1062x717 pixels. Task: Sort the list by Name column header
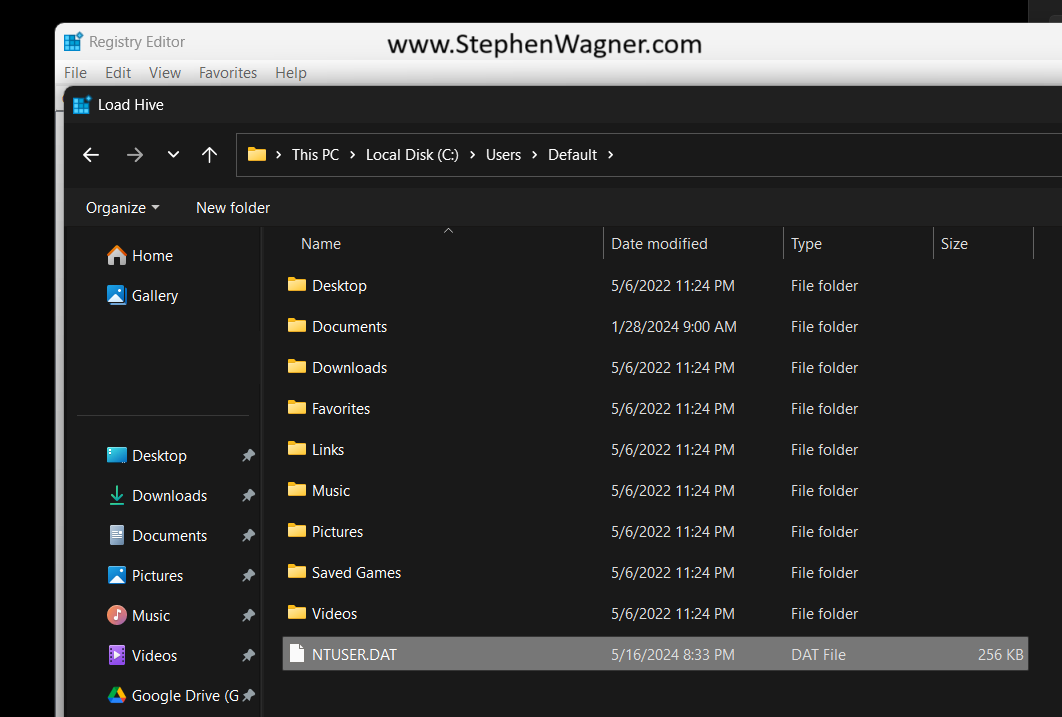(321, 244)
